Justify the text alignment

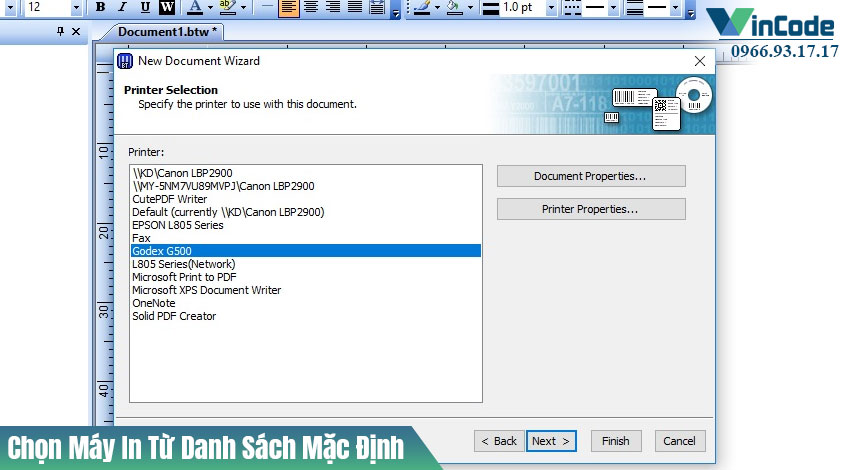coord(355,7)
